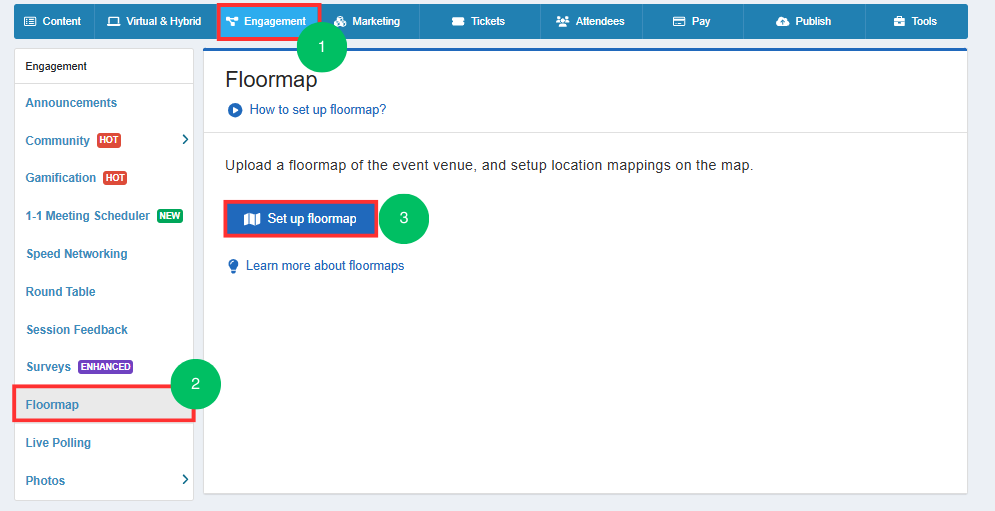Click the Floormap page title
Viewport: 995px width, 511px height.
click(x=271, y=81)
